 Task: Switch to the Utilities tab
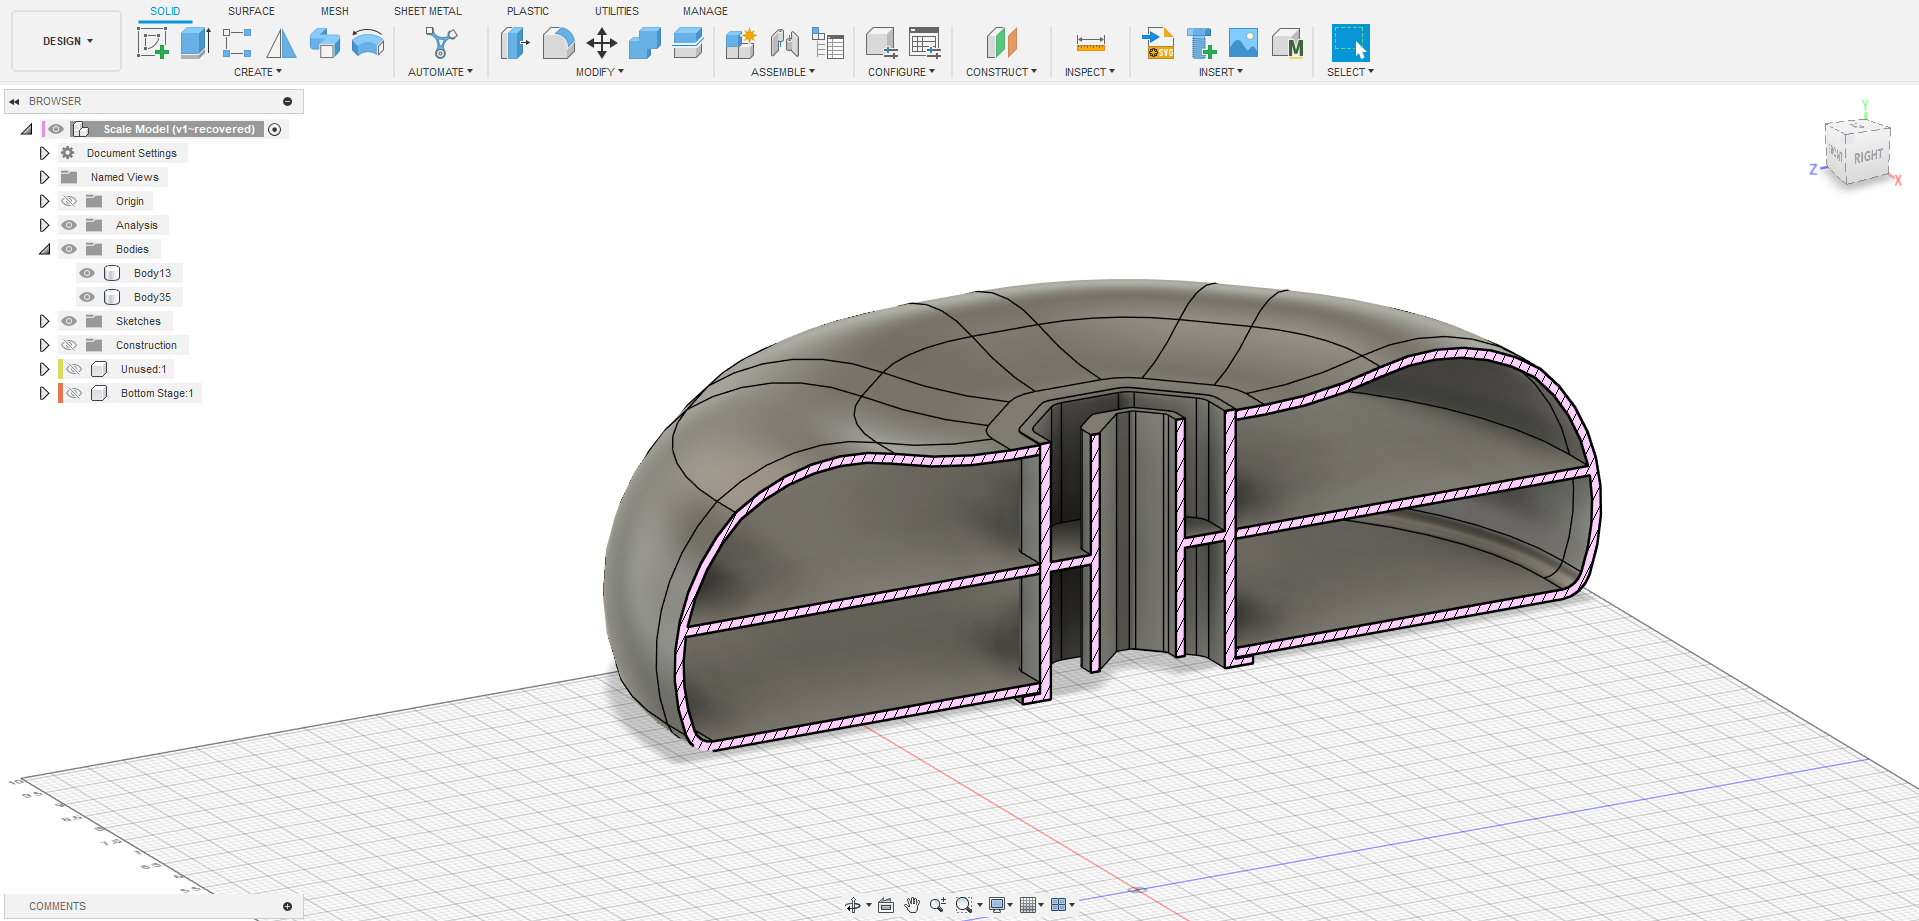(x=617, y=11)
